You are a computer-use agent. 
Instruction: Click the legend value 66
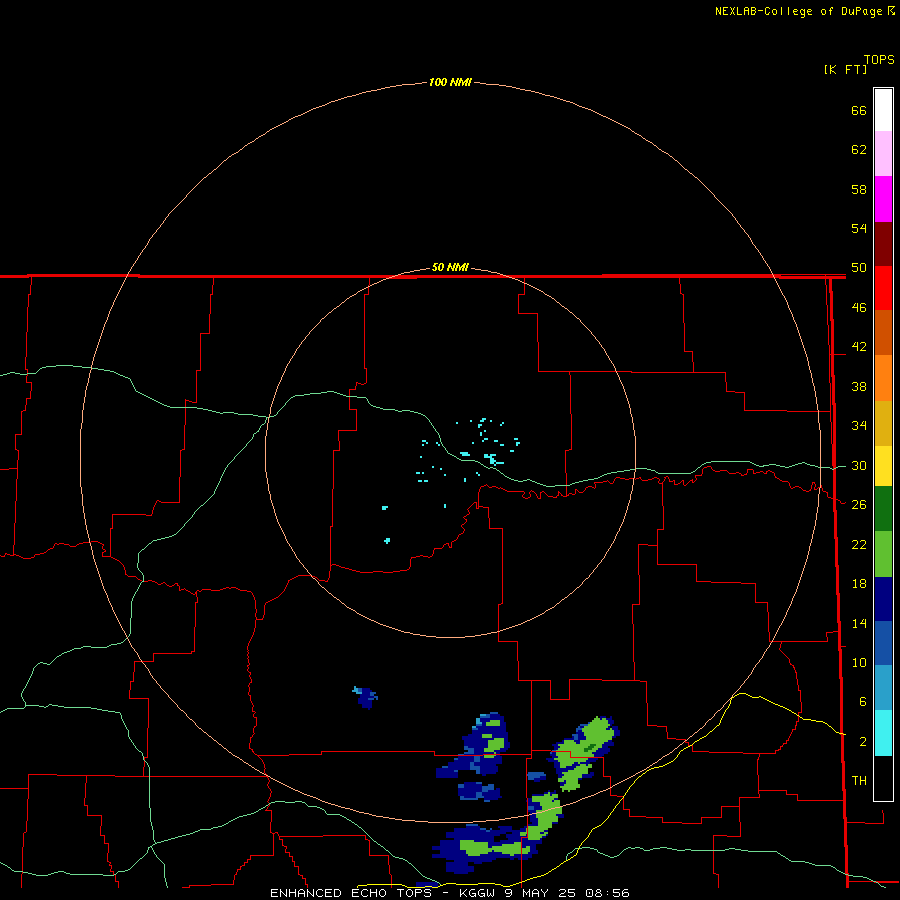click(859, 110)
